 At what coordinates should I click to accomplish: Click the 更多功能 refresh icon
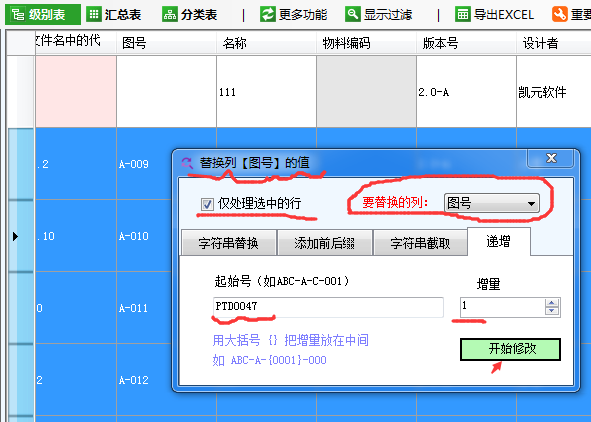pos(268,14)
